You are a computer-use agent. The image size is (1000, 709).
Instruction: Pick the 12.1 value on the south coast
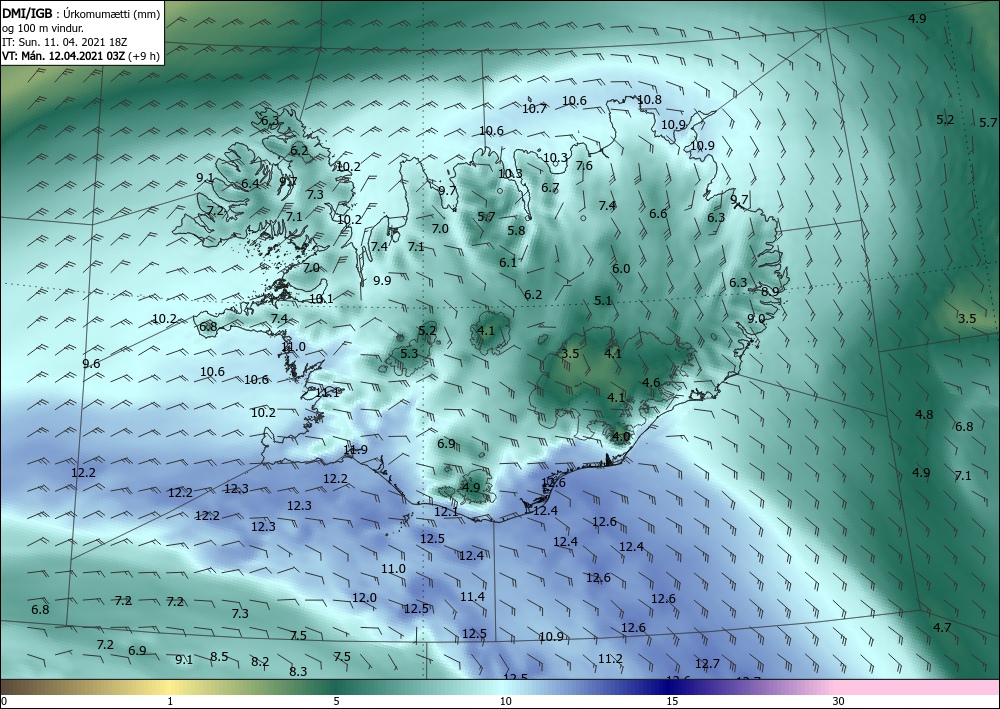(446, 511)
